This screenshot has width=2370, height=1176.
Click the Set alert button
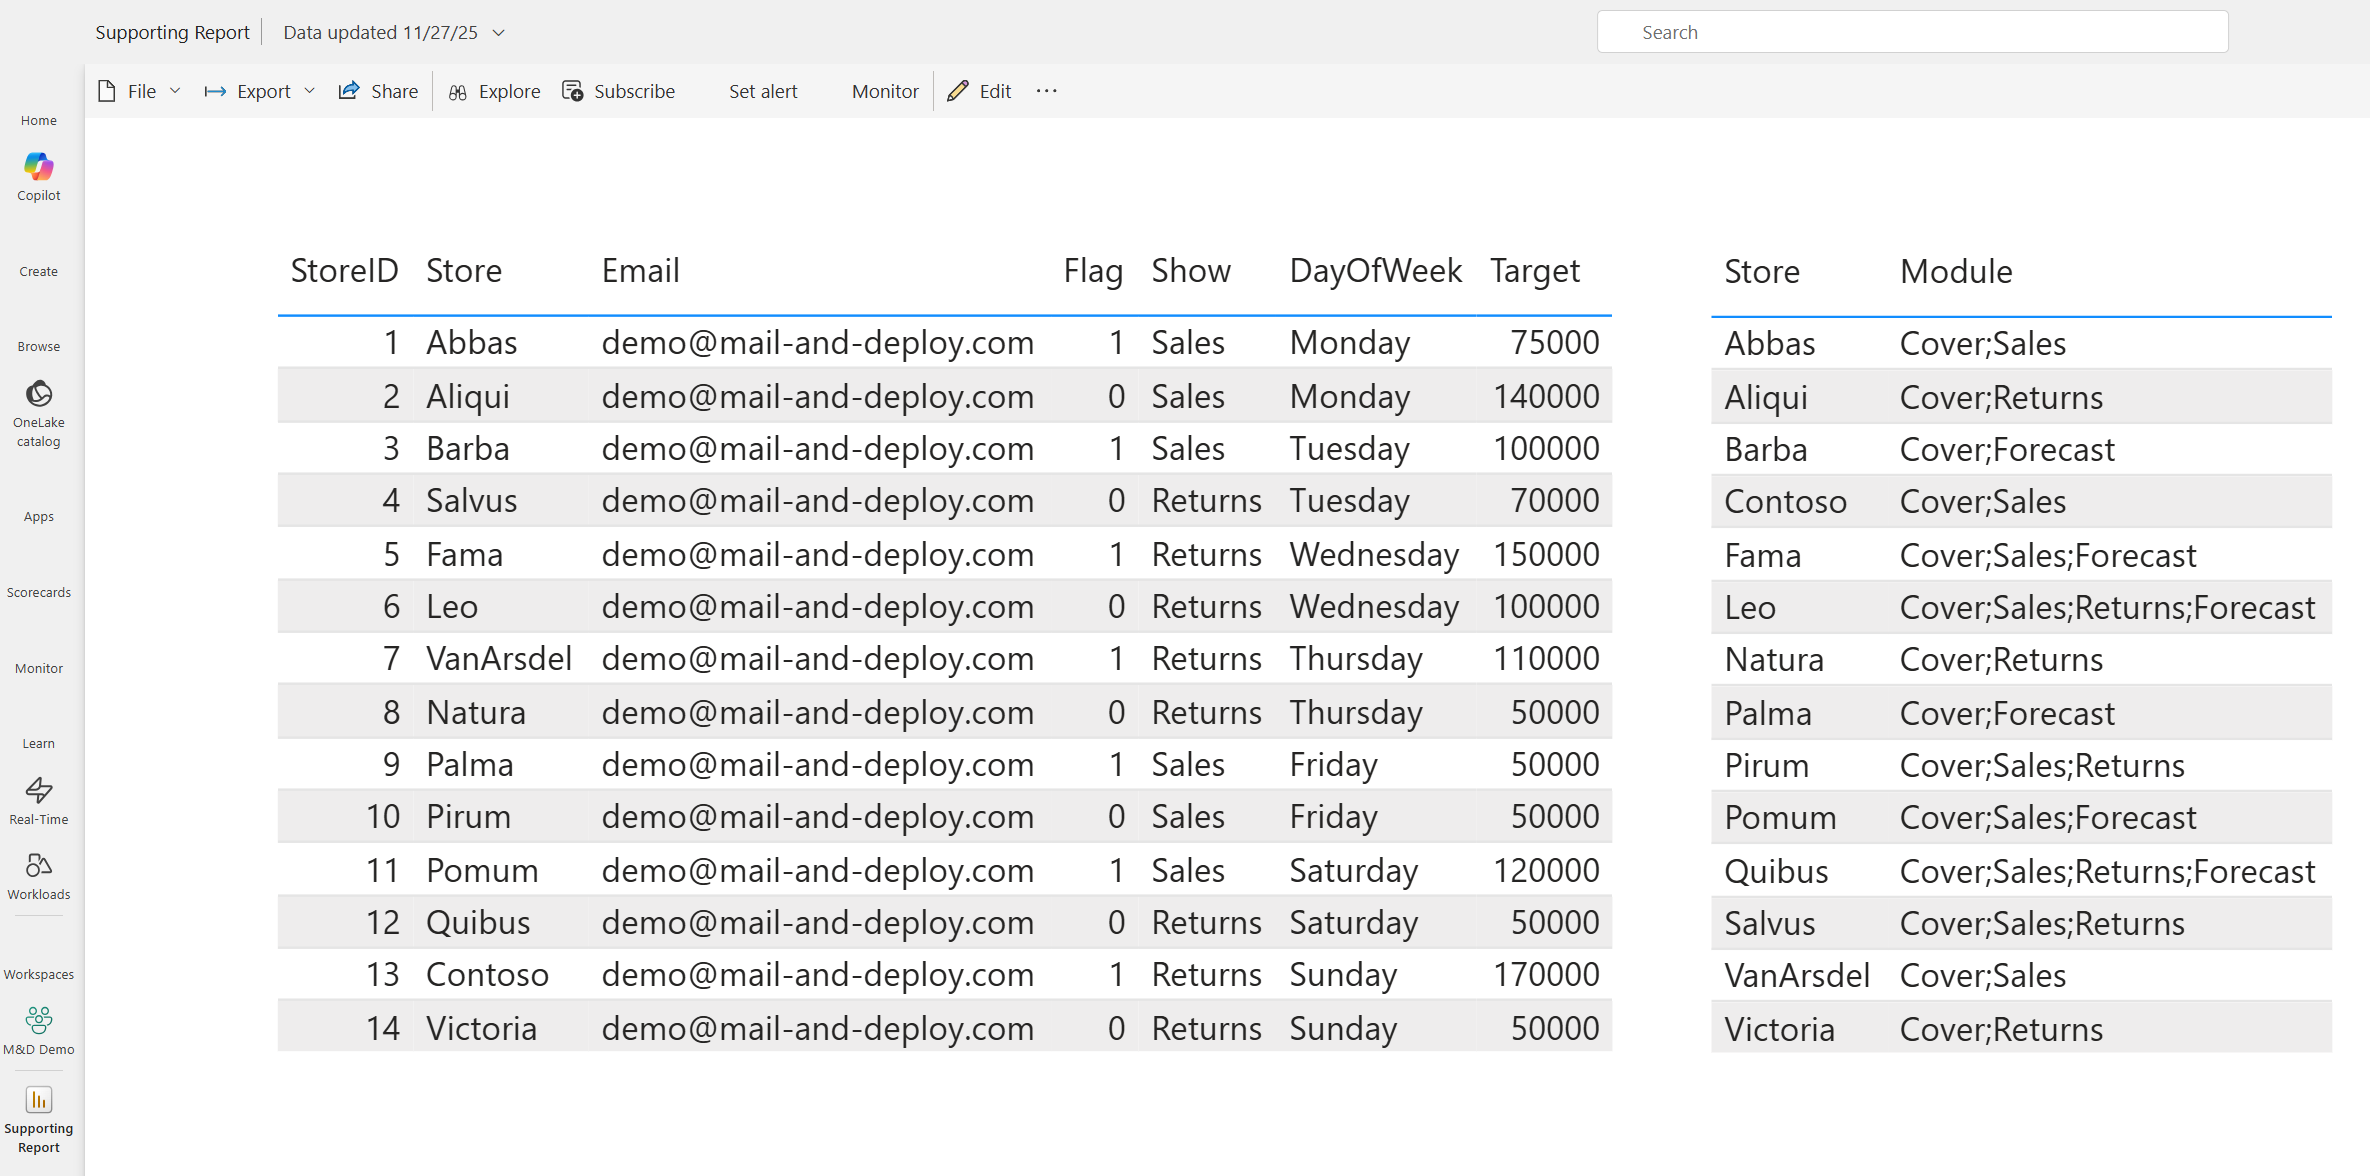click(x=762, y=91)
